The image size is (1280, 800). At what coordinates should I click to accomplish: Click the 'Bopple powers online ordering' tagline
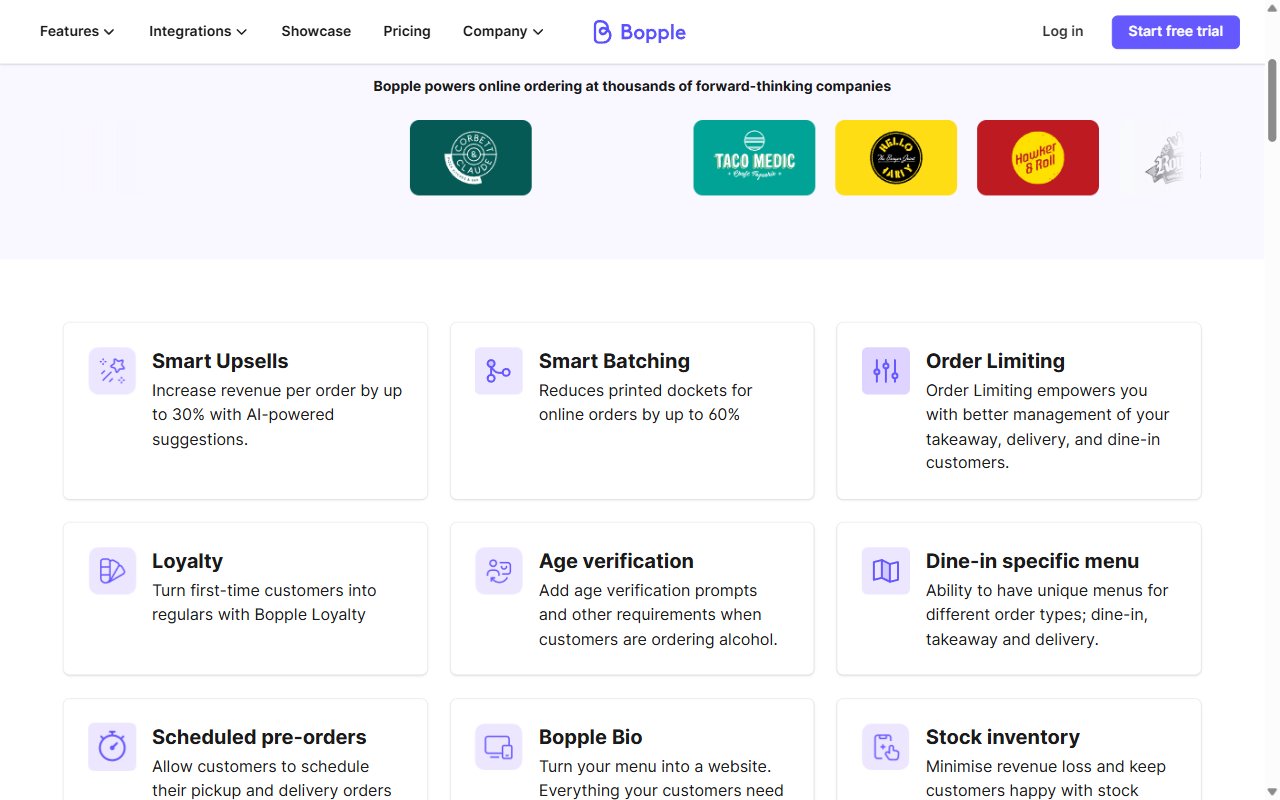[x=632, y=86]
